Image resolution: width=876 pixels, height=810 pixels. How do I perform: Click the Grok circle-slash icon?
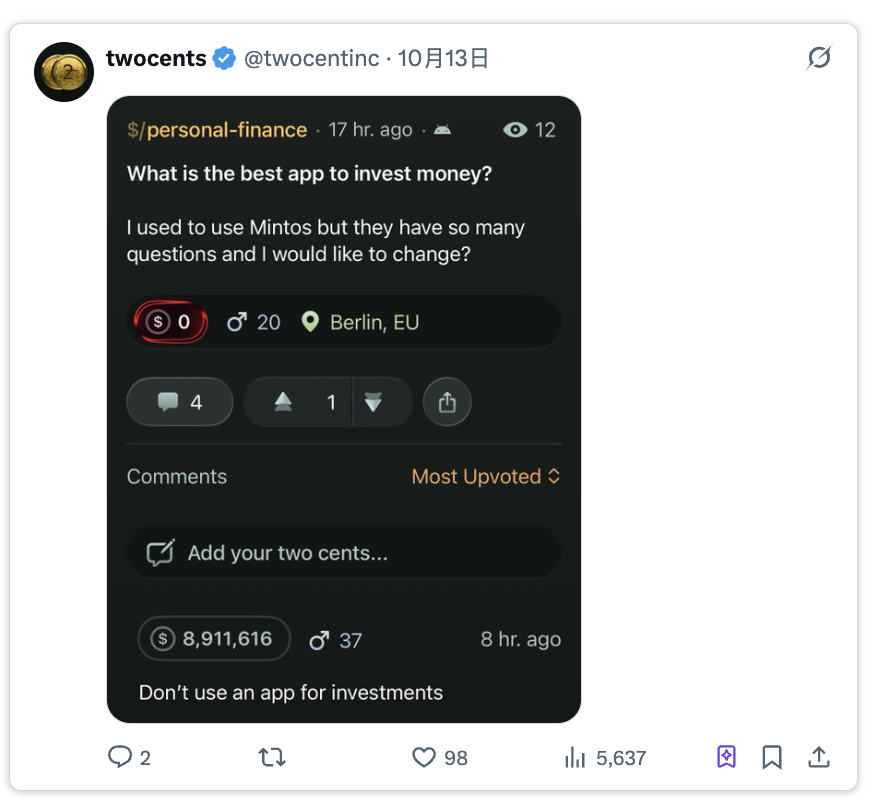[x=818, y=59]
